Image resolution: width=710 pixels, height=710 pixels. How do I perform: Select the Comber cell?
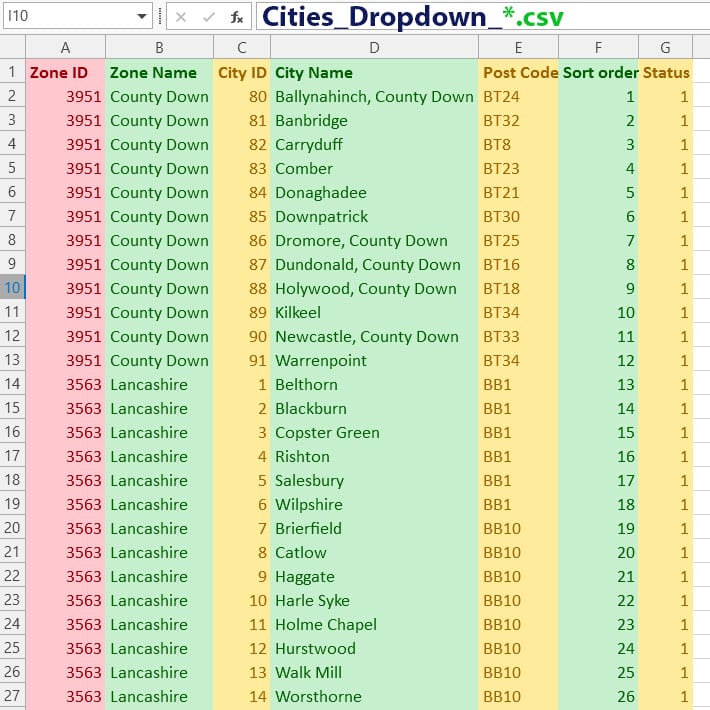click(374, 168)
